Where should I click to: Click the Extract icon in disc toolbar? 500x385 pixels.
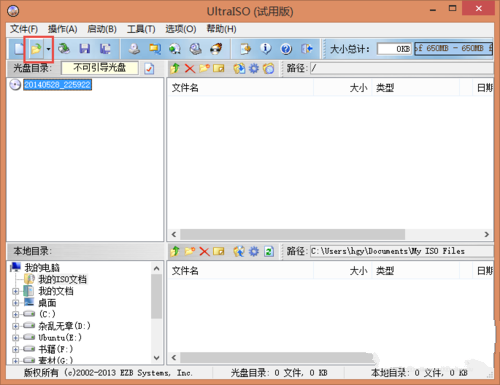239,69
